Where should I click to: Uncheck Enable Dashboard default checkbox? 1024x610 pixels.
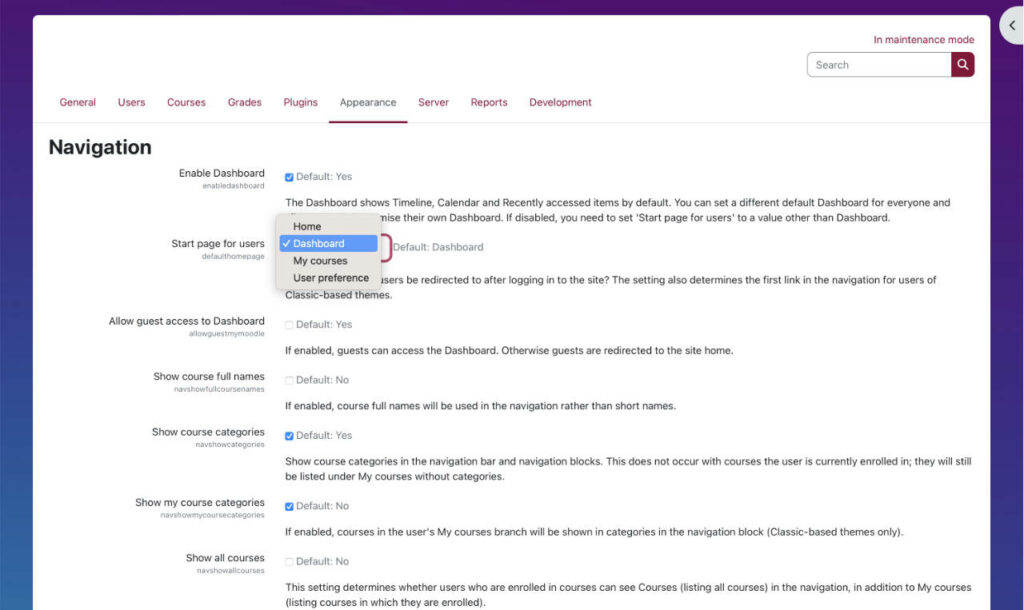coord(289,176)
